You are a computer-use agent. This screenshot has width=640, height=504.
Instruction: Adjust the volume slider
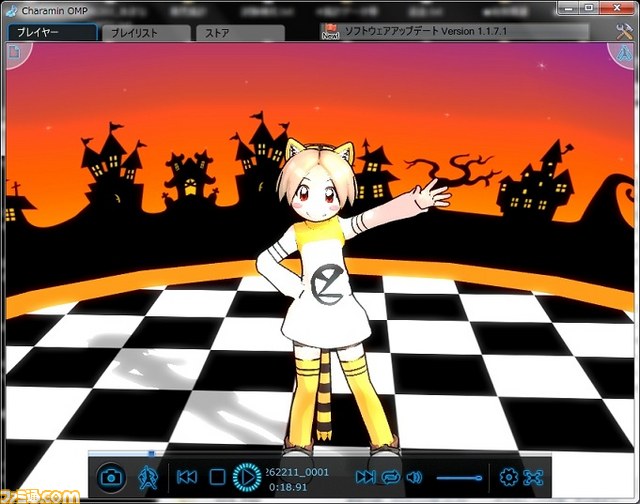pyautogui.click(x=459, y=477)
